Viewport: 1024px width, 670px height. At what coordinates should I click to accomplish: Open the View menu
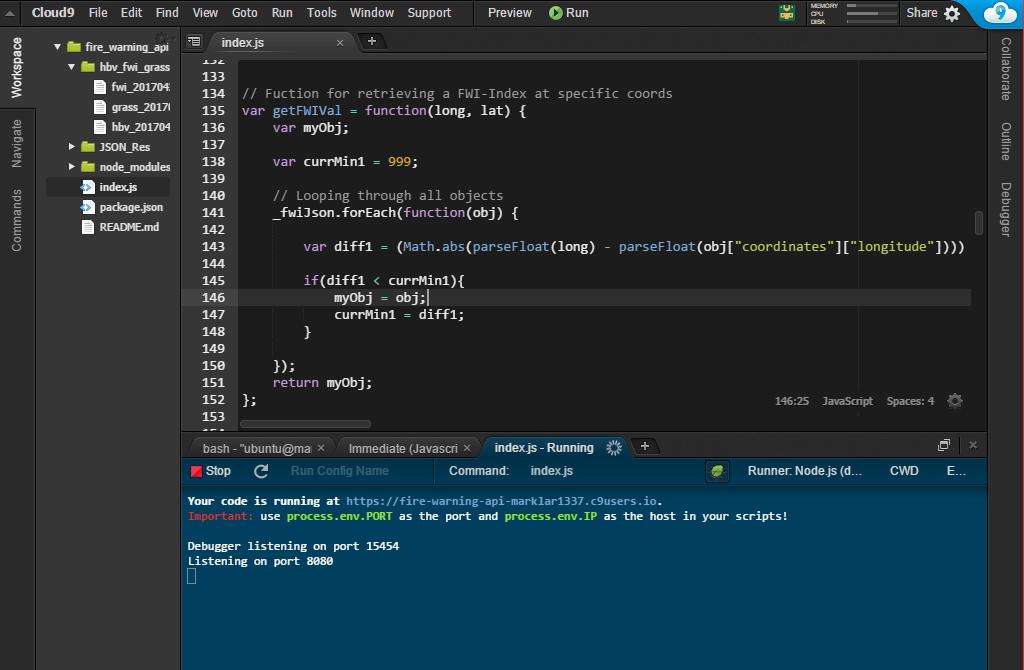[x=205, y=12]
